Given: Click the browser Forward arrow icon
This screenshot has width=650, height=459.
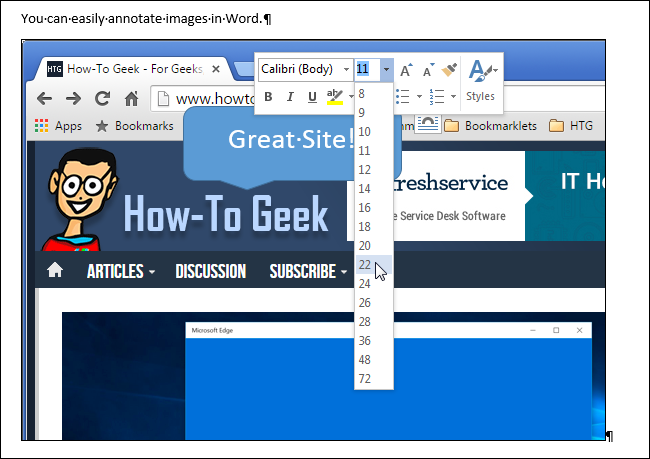Looking at the screenshot, I should tap(73, 99).
